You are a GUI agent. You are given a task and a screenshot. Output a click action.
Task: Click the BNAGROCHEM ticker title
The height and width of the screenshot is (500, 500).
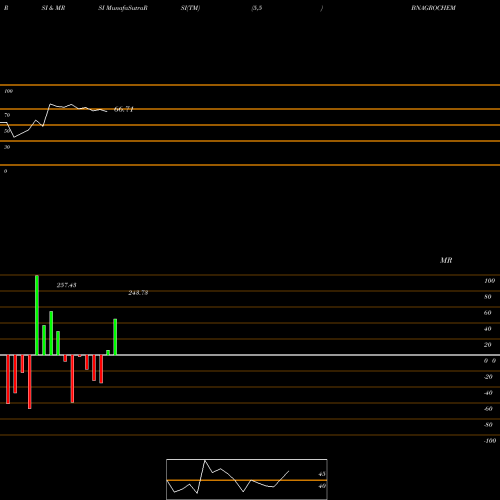[433, 8]
